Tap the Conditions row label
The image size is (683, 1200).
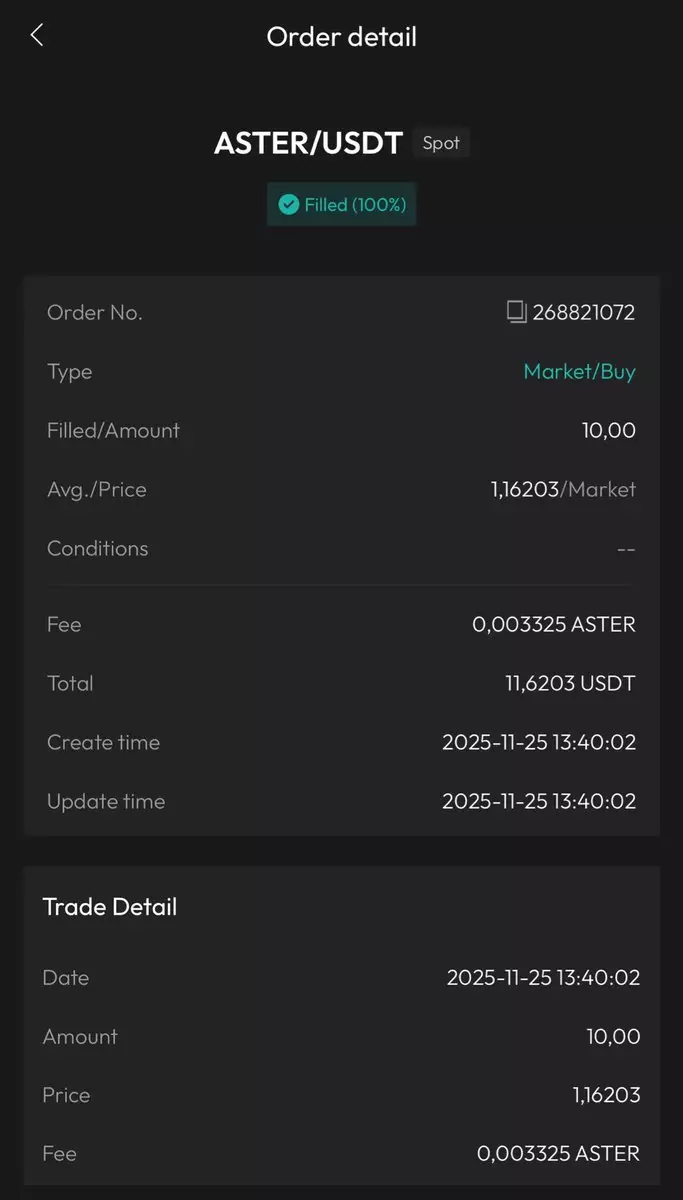97,549
